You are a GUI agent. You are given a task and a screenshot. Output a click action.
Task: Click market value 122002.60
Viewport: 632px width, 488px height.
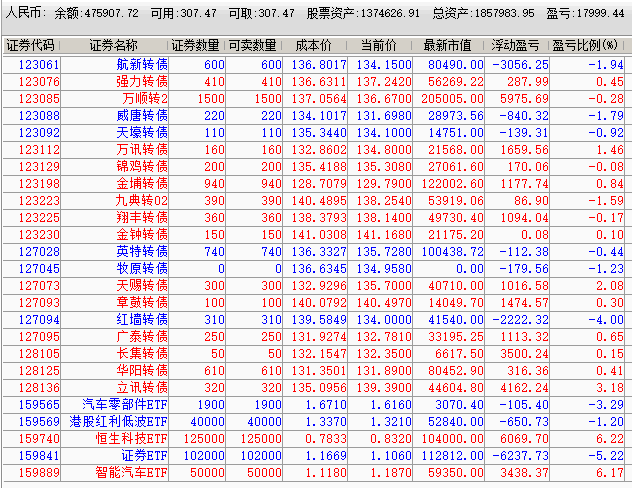click(x=452, y=184)
